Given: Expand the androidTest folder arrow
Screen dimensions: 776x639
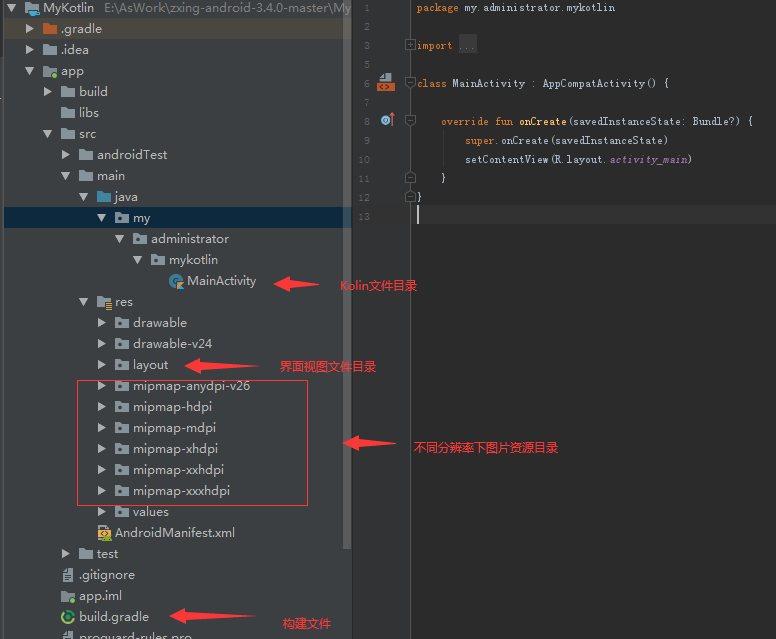Looking at the screenshot, I should (x=66, y=155).
